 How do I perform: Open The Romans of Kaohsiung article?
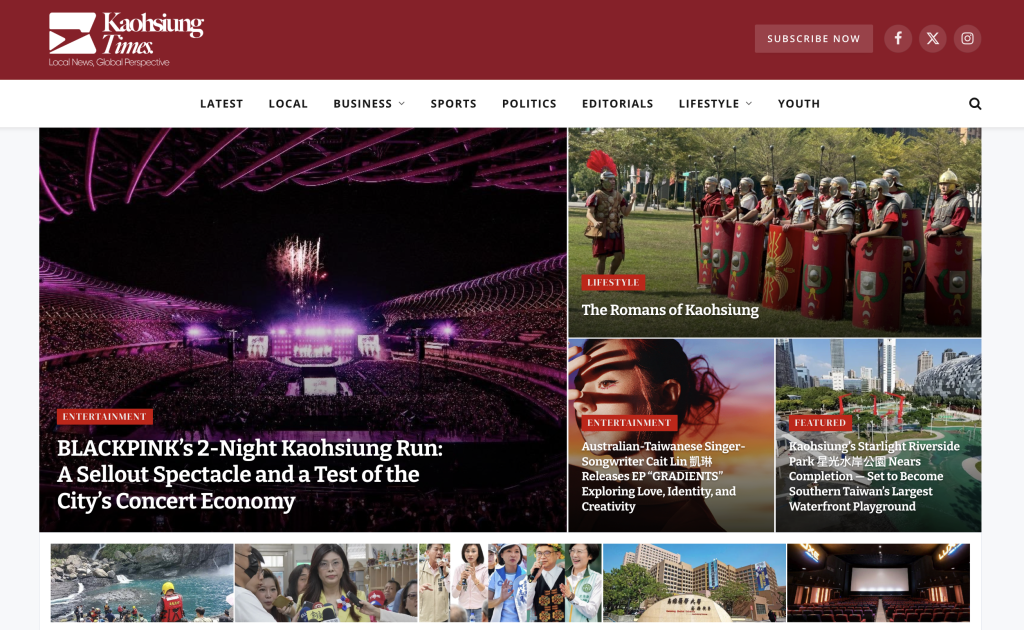pos(670,310)
